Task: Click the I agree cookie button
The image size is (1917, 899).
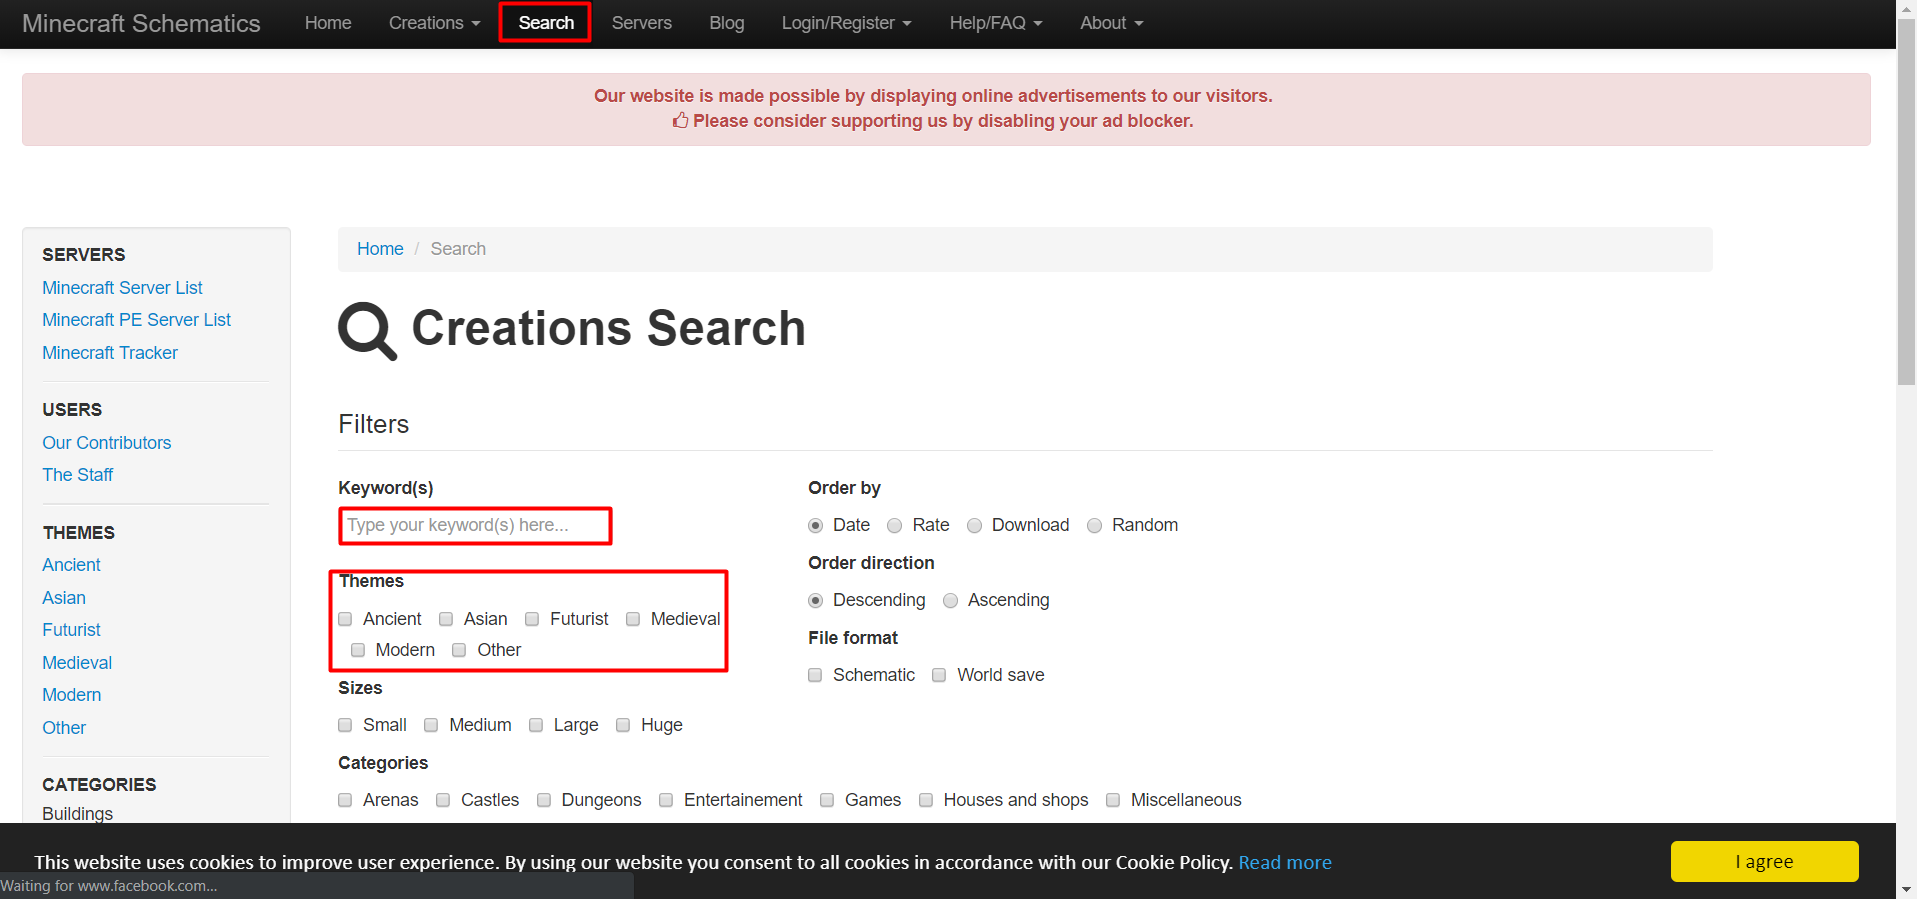Action: click(1764, 861)
